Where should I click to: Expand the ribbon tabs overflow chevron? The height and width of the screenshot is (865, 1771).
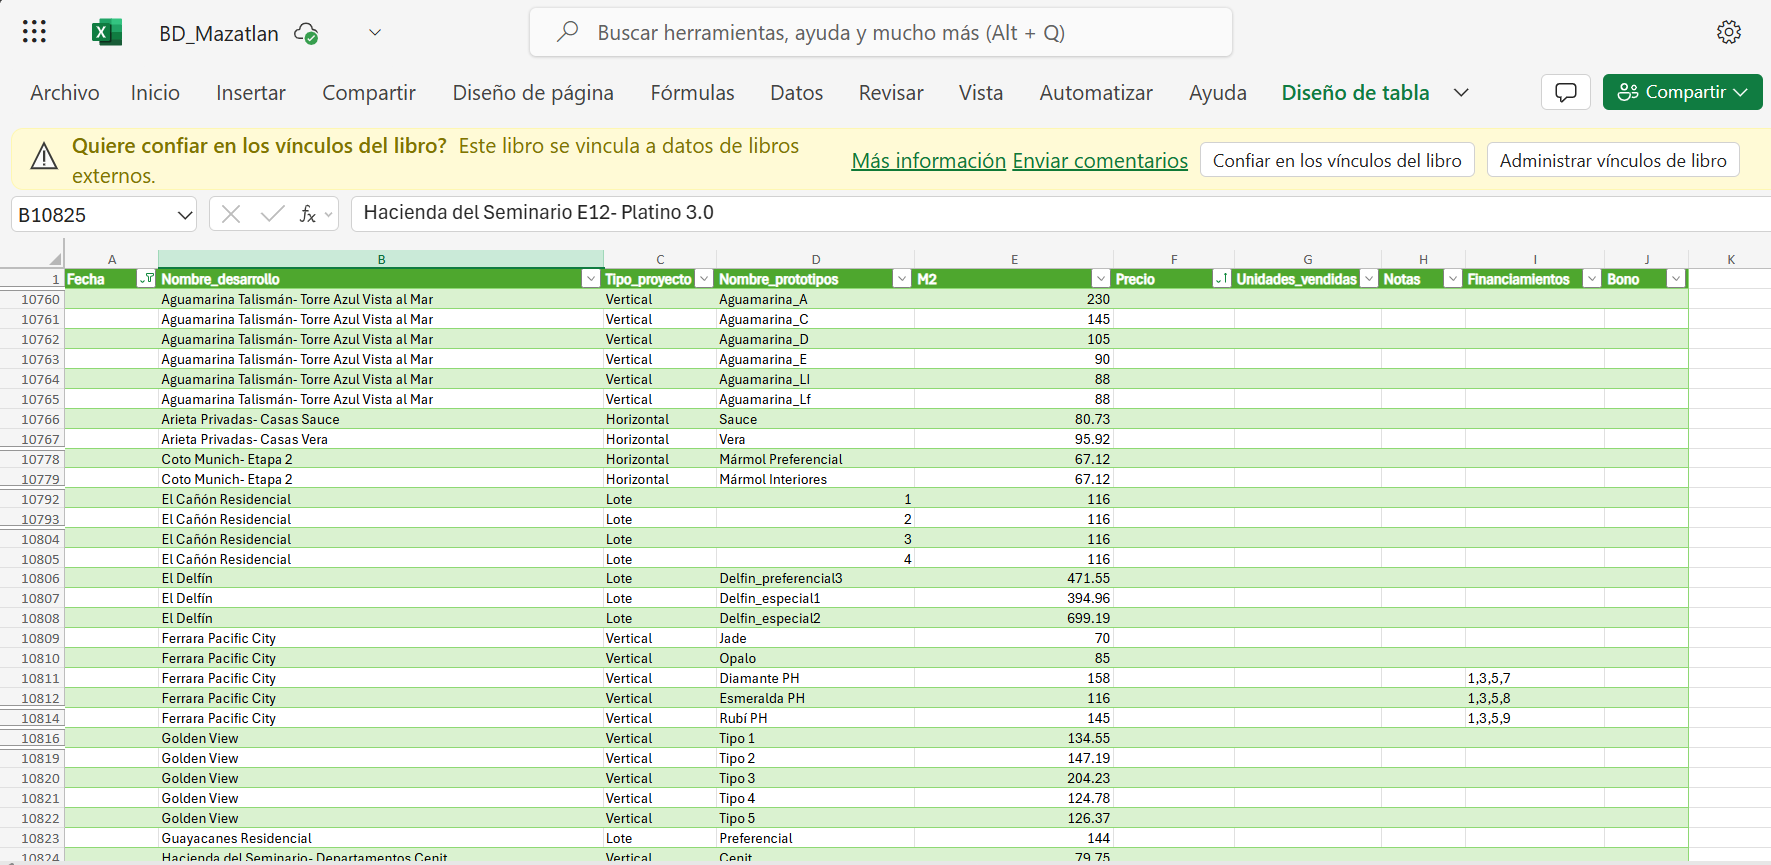coord(1461,93)
